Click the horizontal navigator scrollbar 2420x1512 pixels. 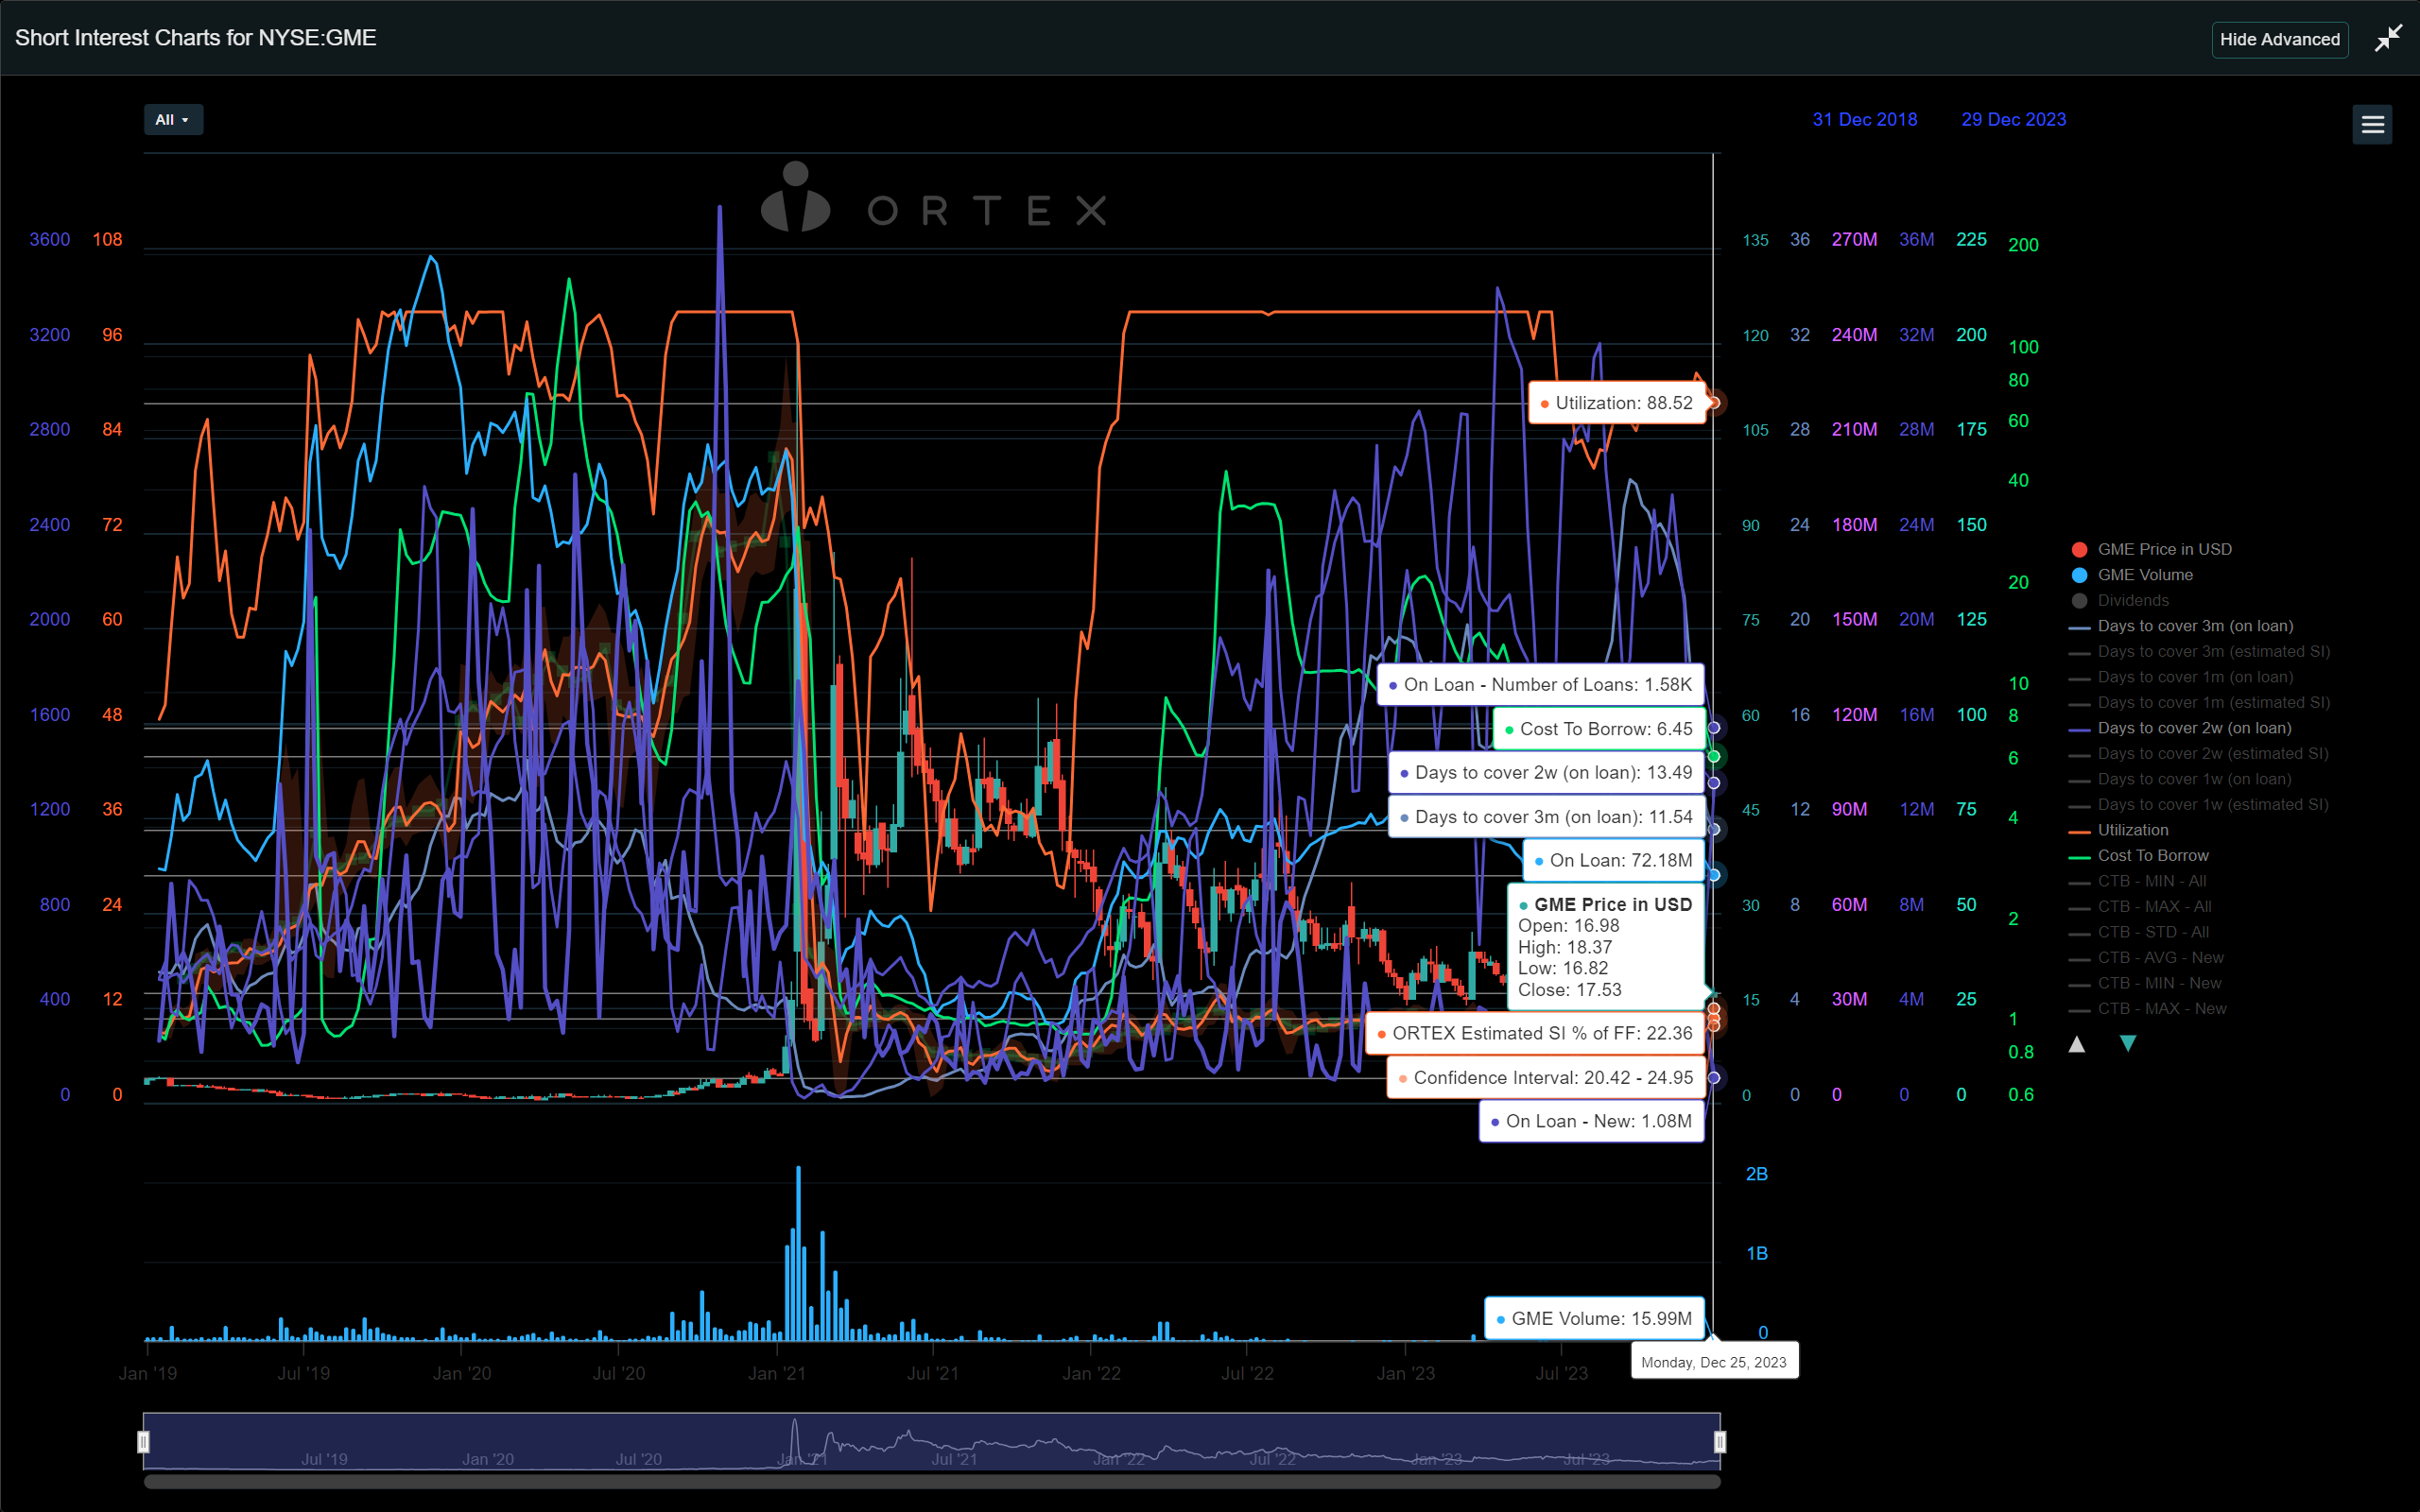(x=932, y=1482)
